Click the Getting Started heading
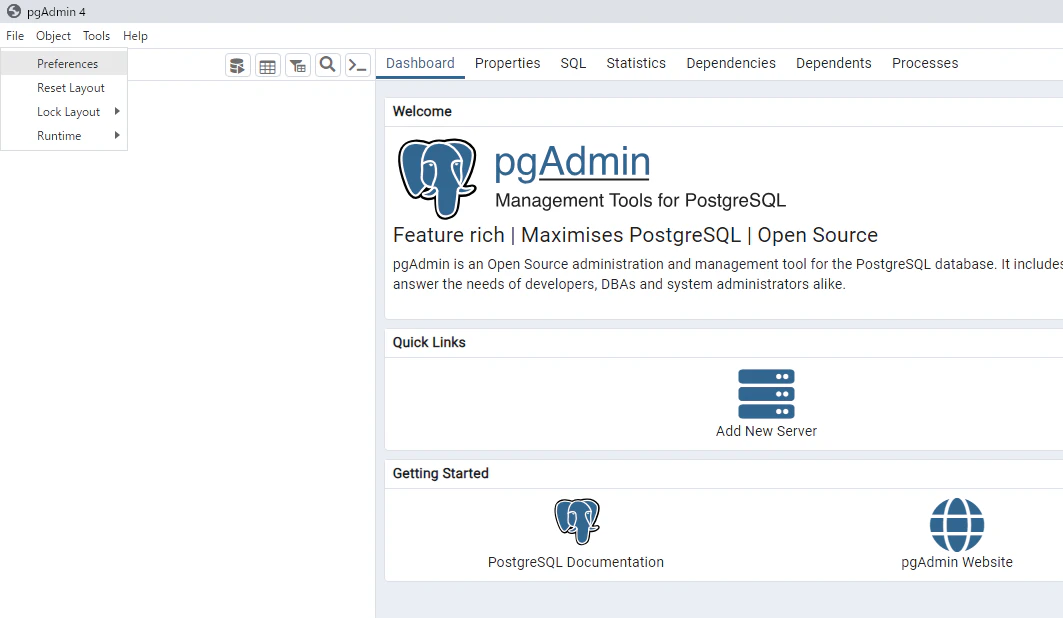This screenshot has height=618, width=1063. click(440, 473)
